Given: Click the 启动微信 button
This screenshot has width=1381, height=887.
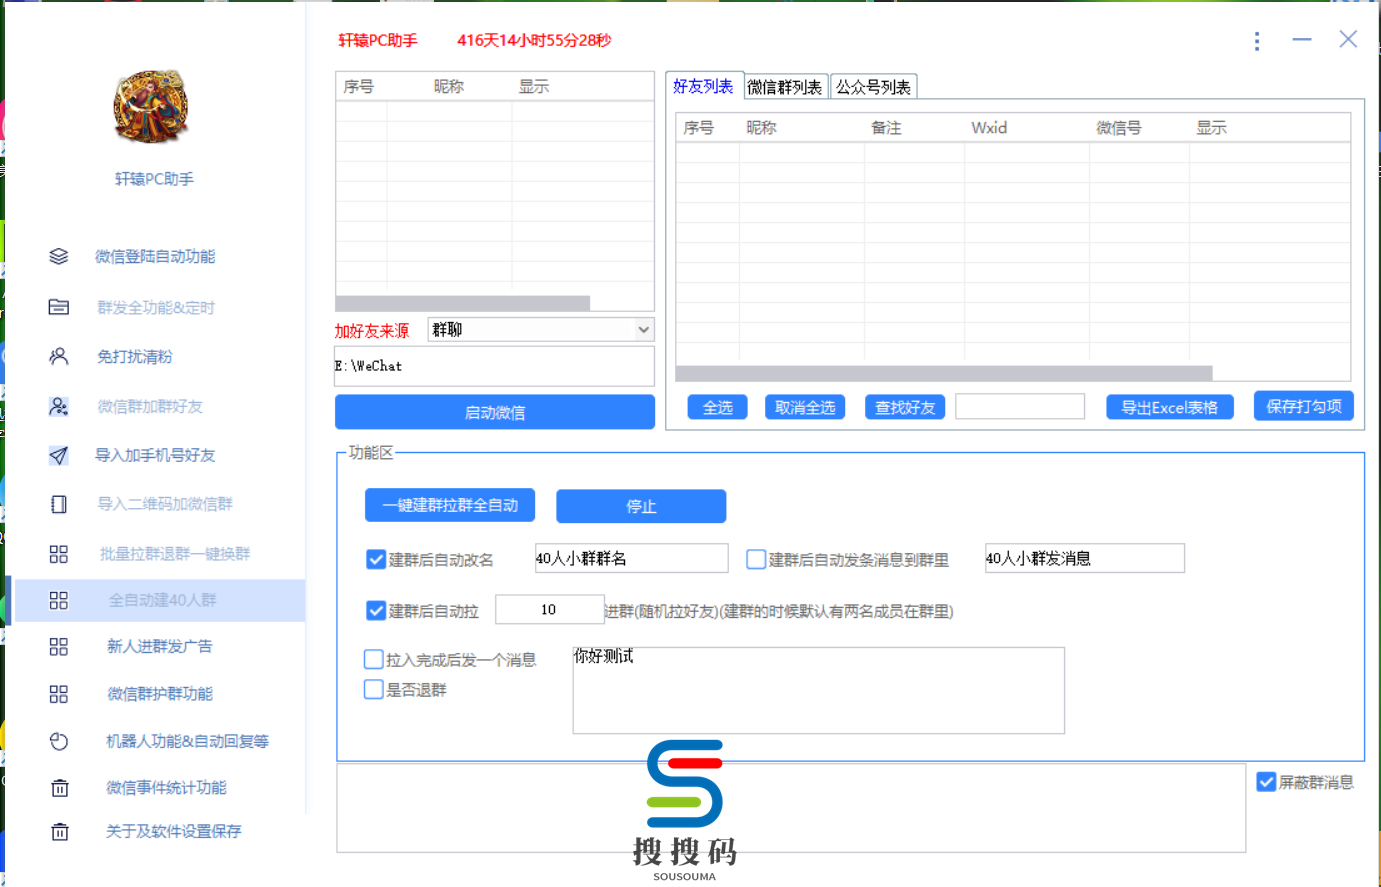Looking at the screenshot, I should 495,412.
